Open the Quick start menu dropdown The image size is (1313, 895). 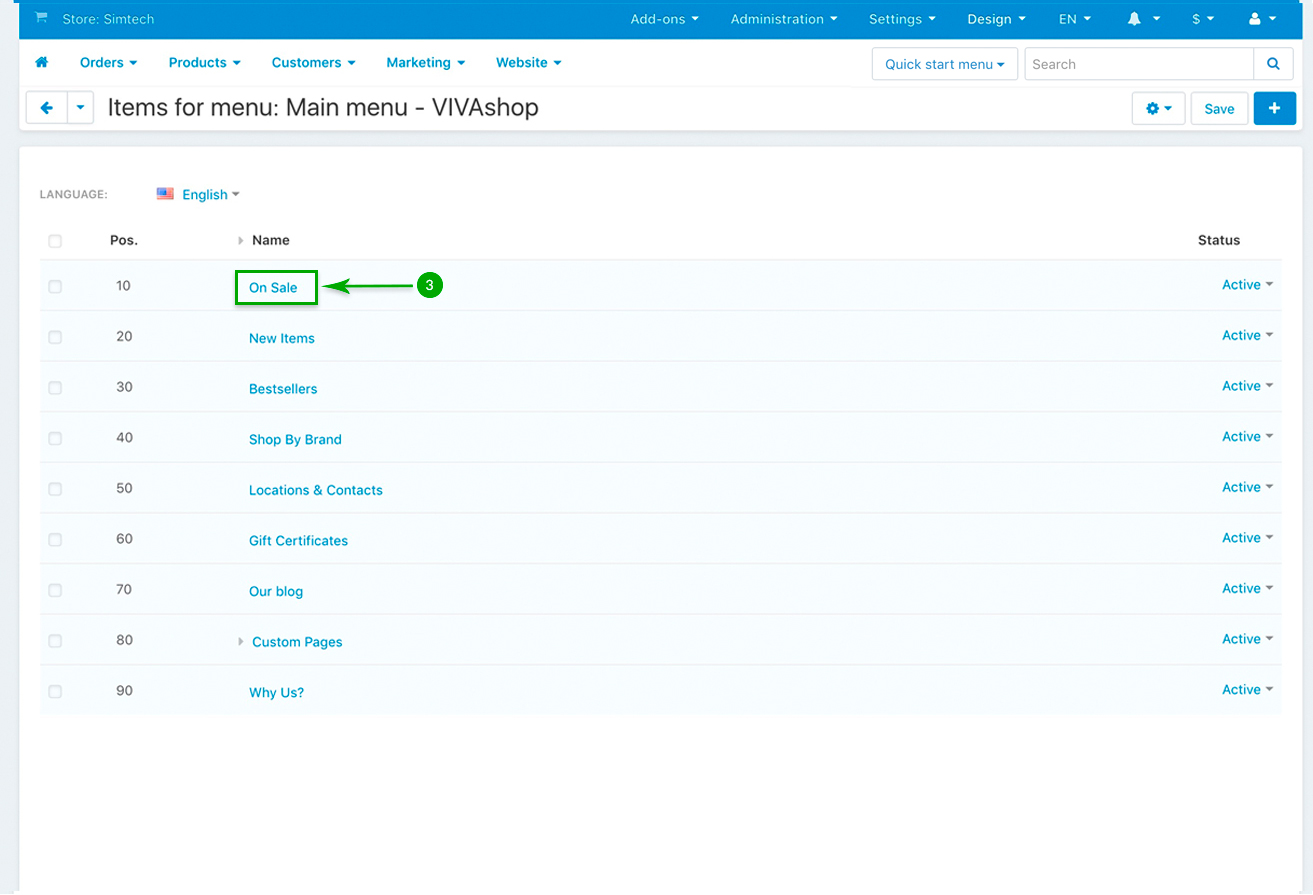coord(944,64)
